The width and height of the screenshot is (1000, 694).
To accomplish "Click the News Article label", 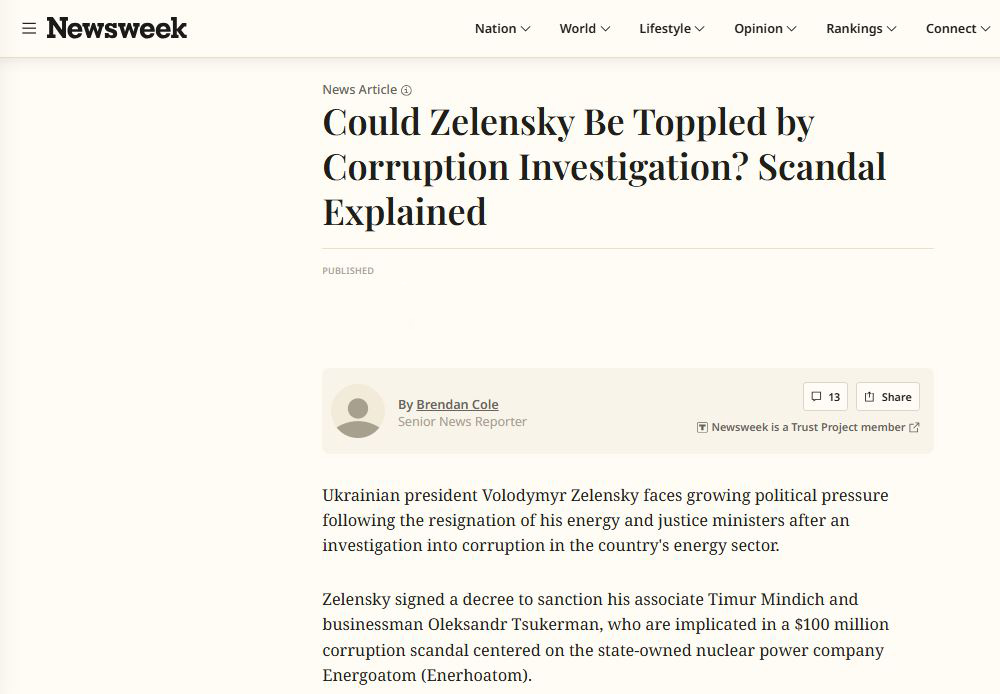I will (359, 90).
